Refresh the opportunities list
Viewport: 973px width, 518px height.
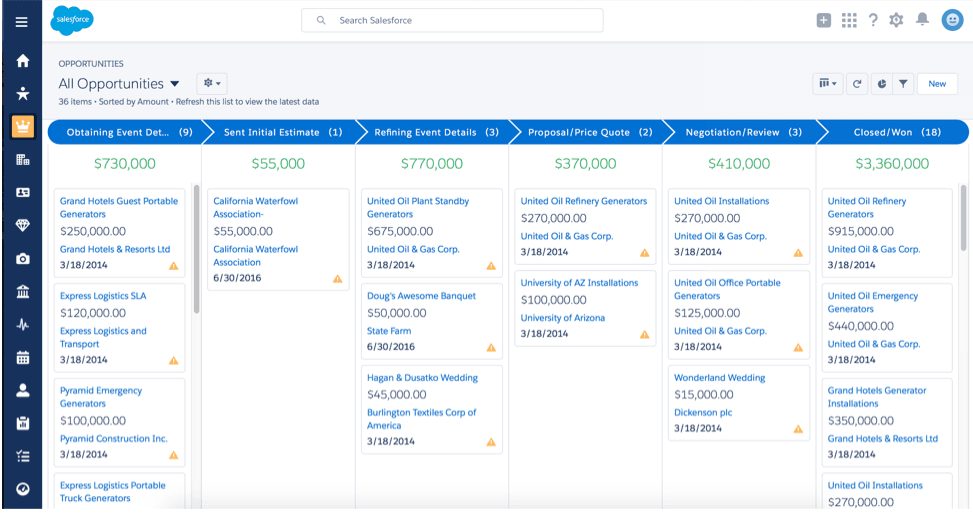click(857, 84)
